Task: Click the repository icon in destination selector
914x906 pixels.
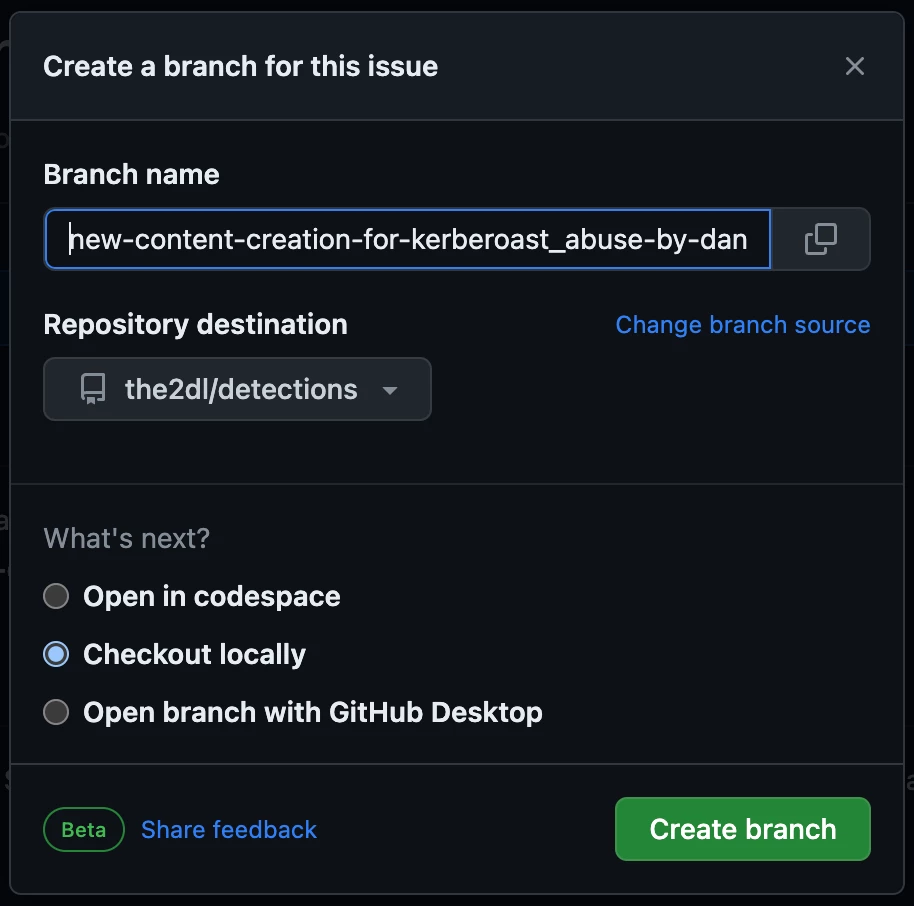Action: click(93, 389)
